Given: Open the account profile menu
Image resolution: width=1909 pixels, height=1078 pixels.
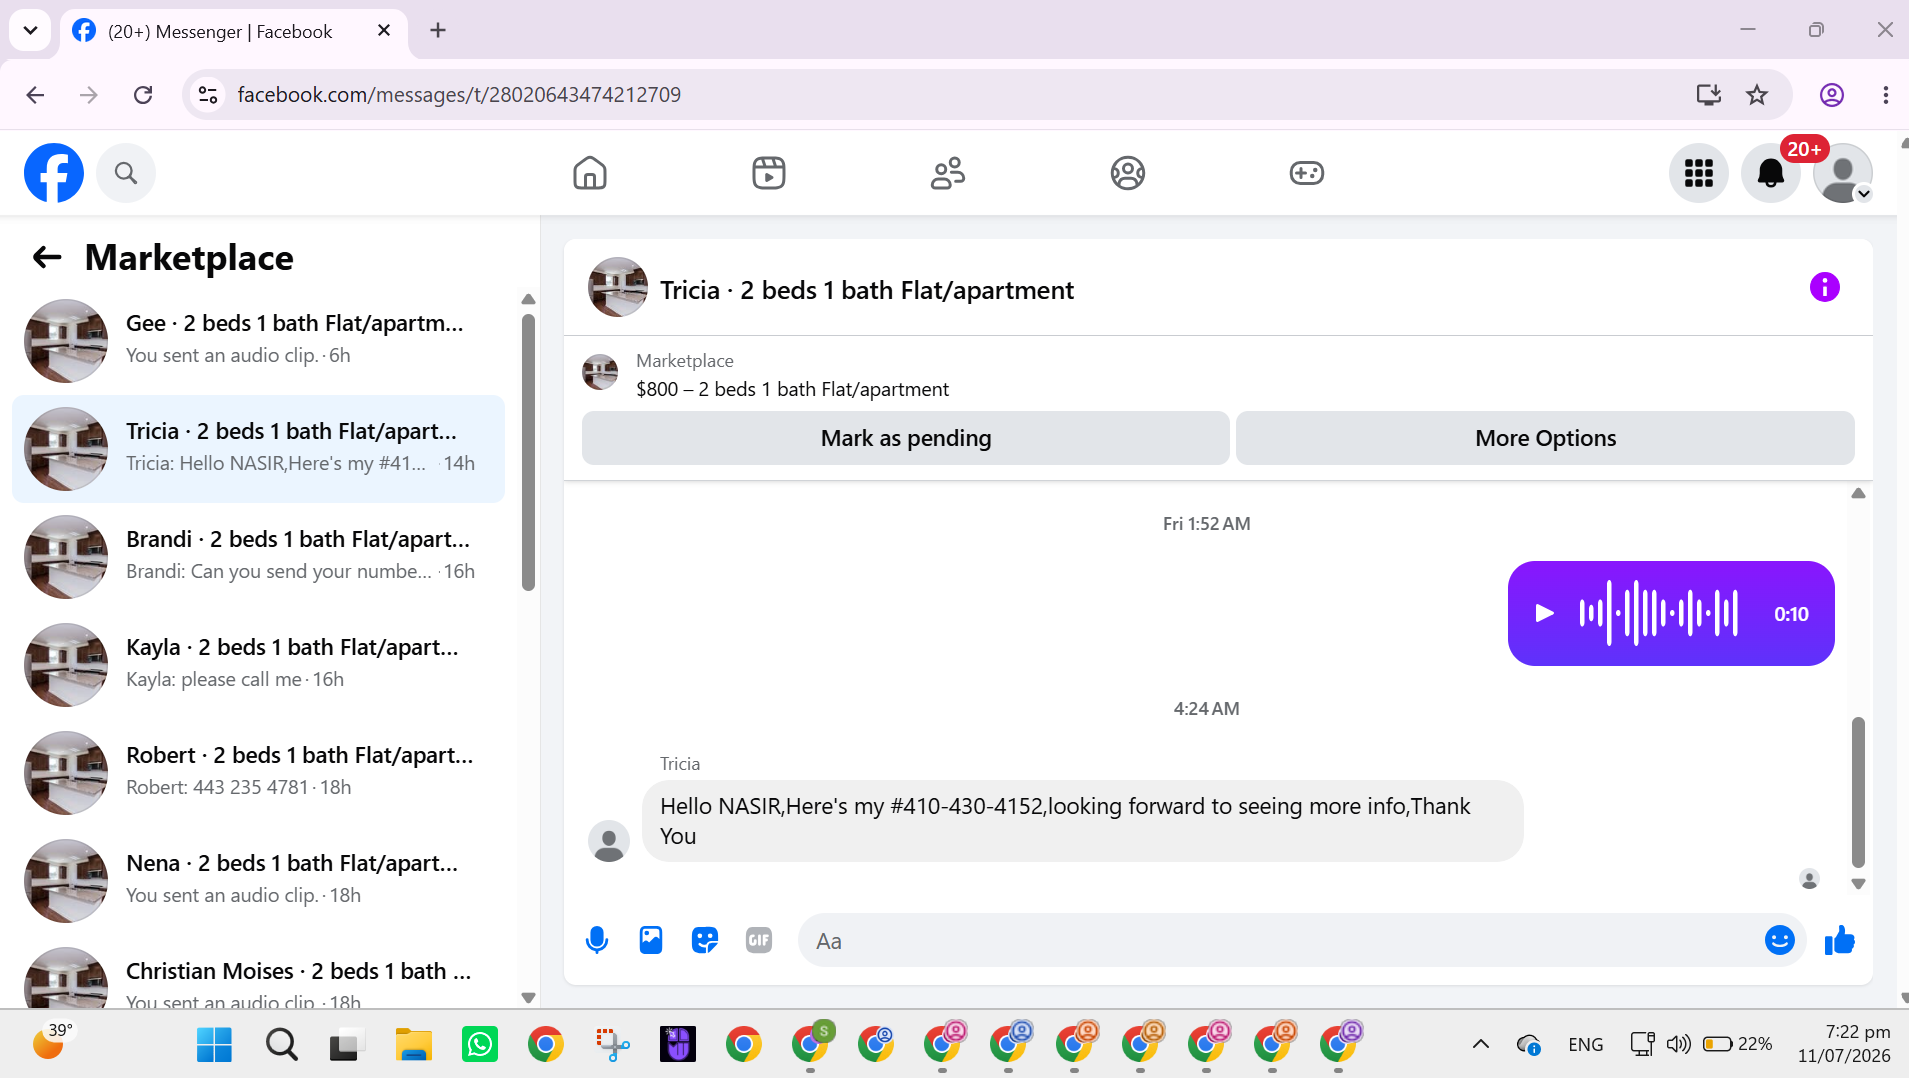Looking at the screenshot, I should click(x=1842, y=173).
